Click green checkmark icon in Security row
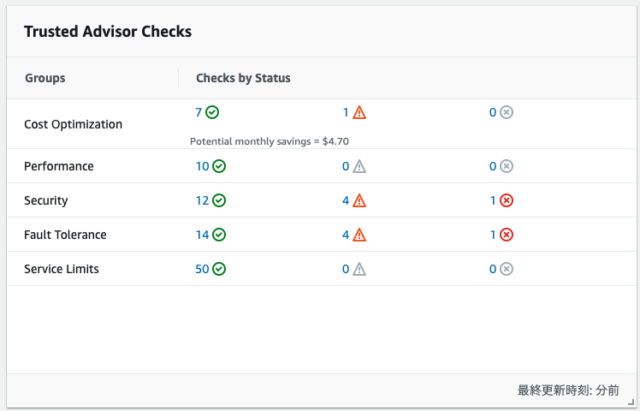The width and height of the screenshot is (640, 411). (219, 200)
